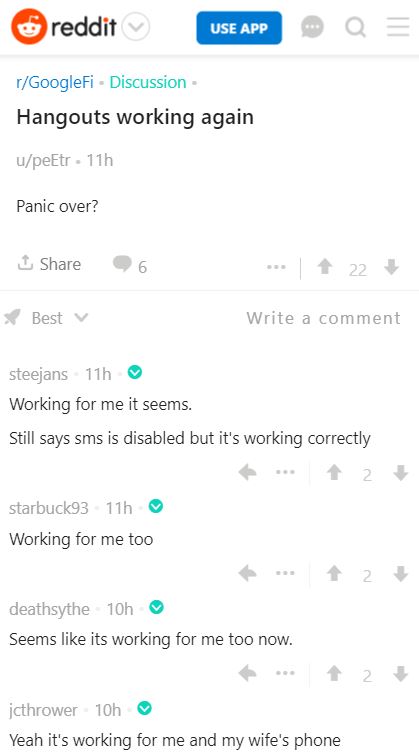Open more options on deathsythe's comment
The height and width of the screenshot is (753, 419).
click(x=285, y=673)
